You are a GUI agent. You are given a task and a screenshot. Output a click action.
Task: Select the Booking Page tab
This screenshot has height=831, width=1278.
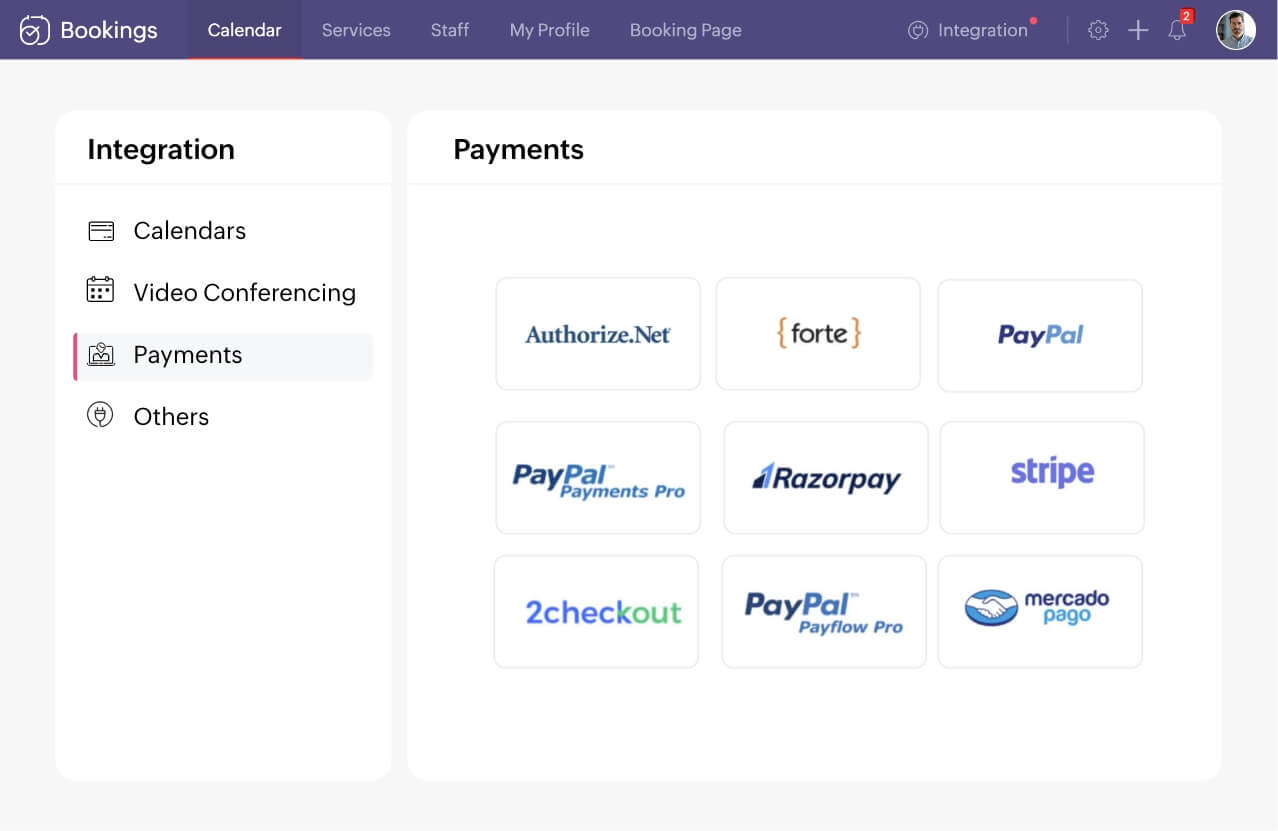(686, 30)
